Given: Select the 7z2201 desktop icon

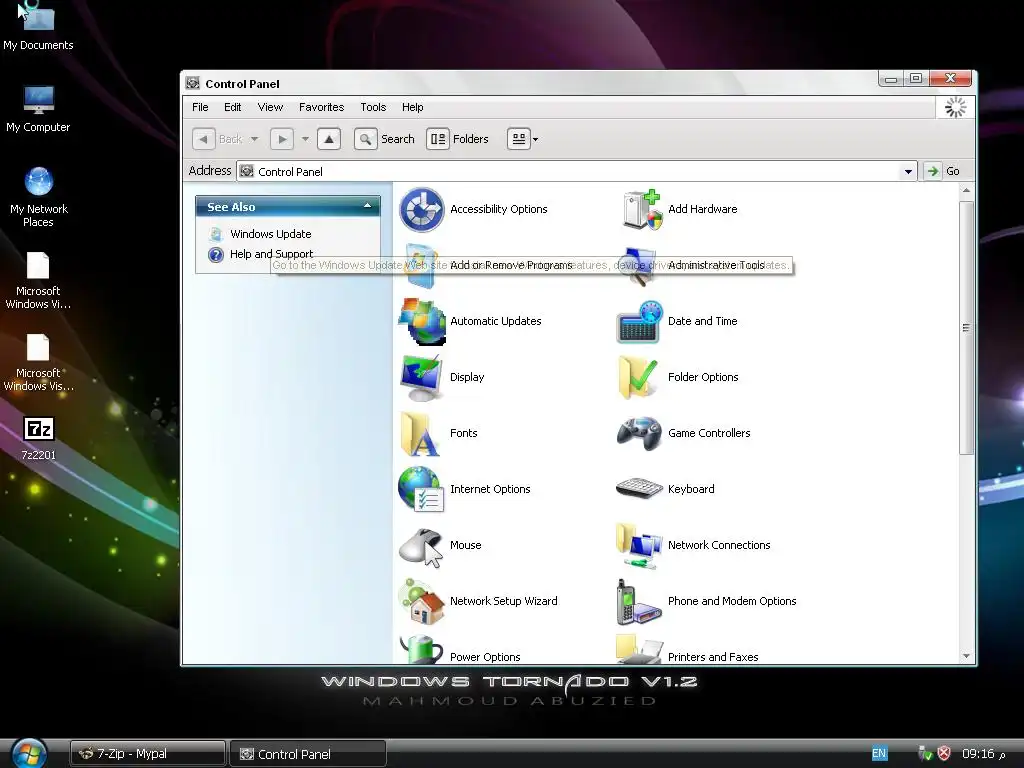Looking at the screenshot, I should click(39, 438).
